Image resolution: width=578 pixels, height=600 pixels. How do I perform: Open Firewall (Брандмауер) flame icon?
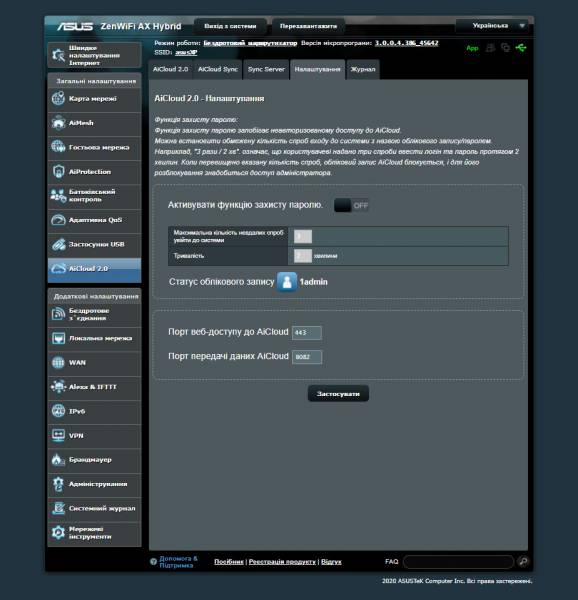[x=58, y=460]
